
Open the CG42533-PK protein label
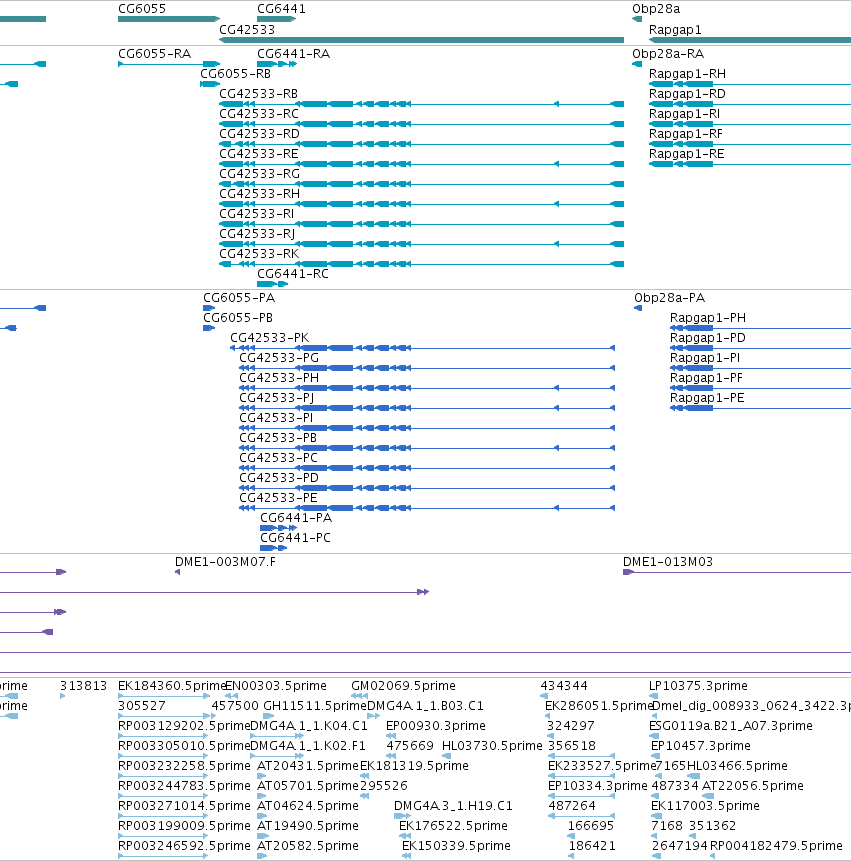tap(269, 338)
